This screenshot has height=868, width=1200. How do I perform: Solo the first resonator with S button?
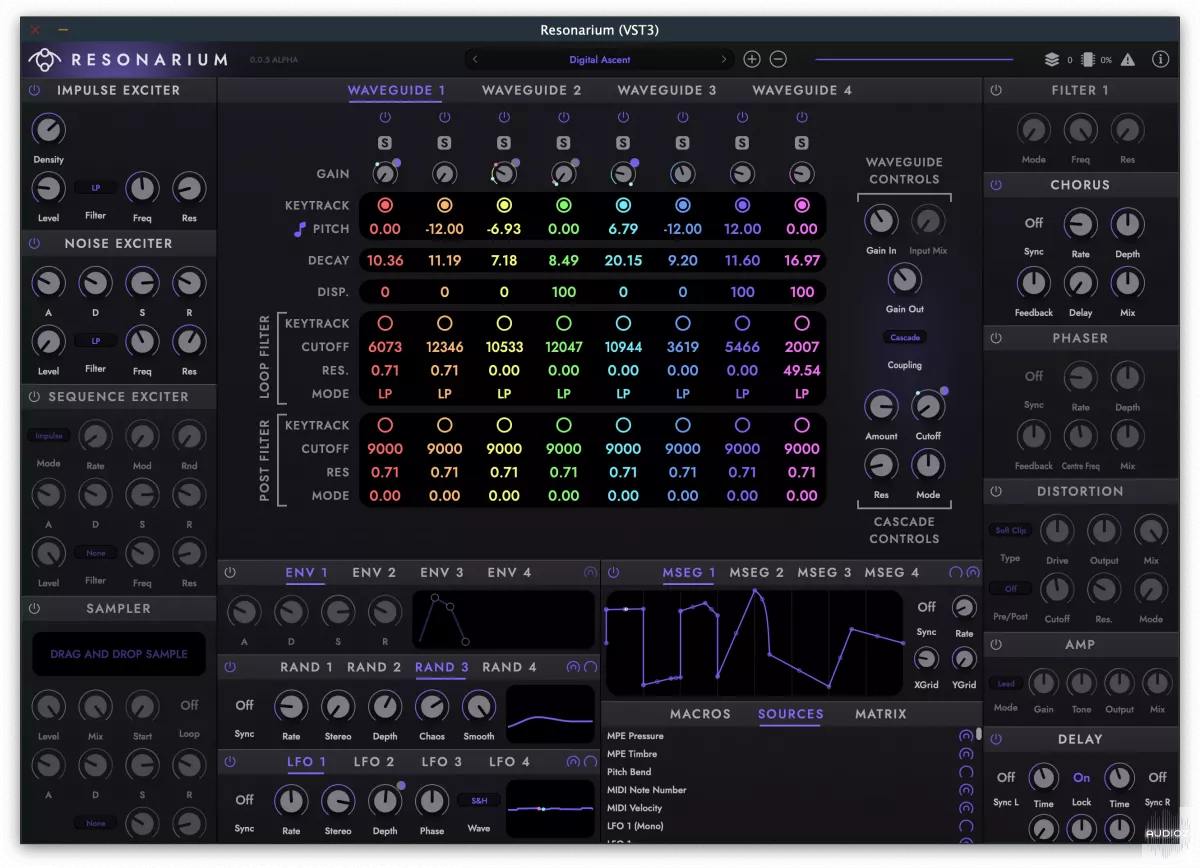[x=385, y=143]
